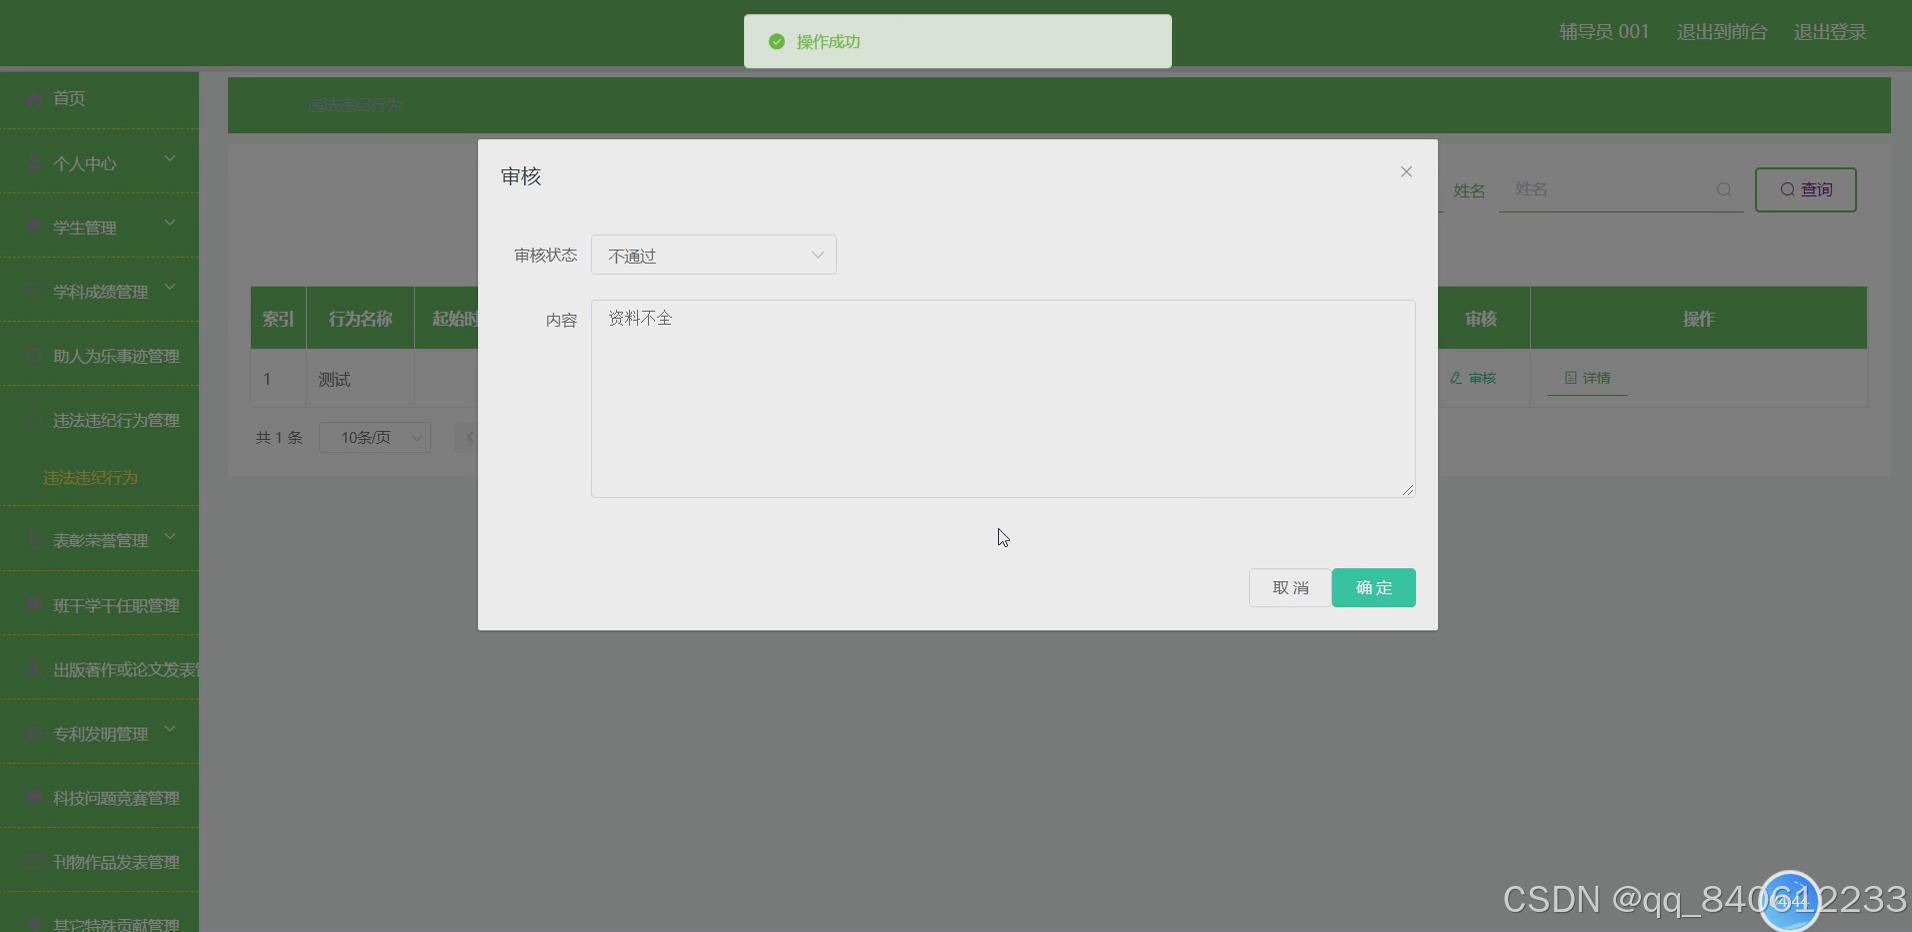Close the 审核 dialog with the X
The image size is (1912, 932).
(x=1406, y=172)
